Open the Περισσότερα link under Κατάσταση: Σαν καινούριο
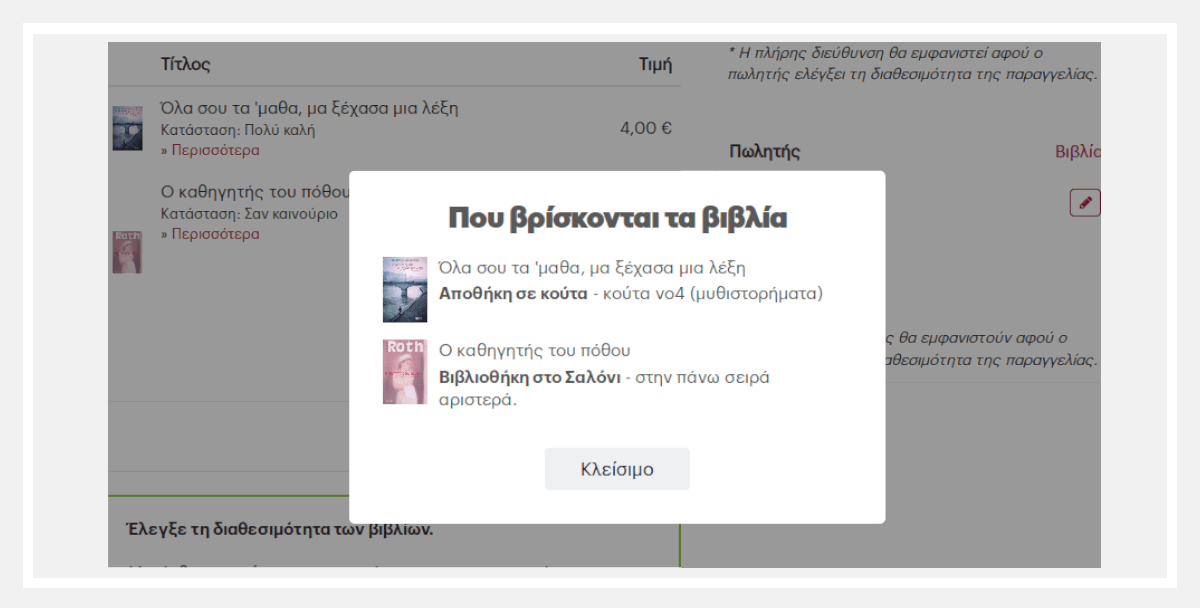The image size is (1200, 608). pyautogui.click(x=215, y=234)
